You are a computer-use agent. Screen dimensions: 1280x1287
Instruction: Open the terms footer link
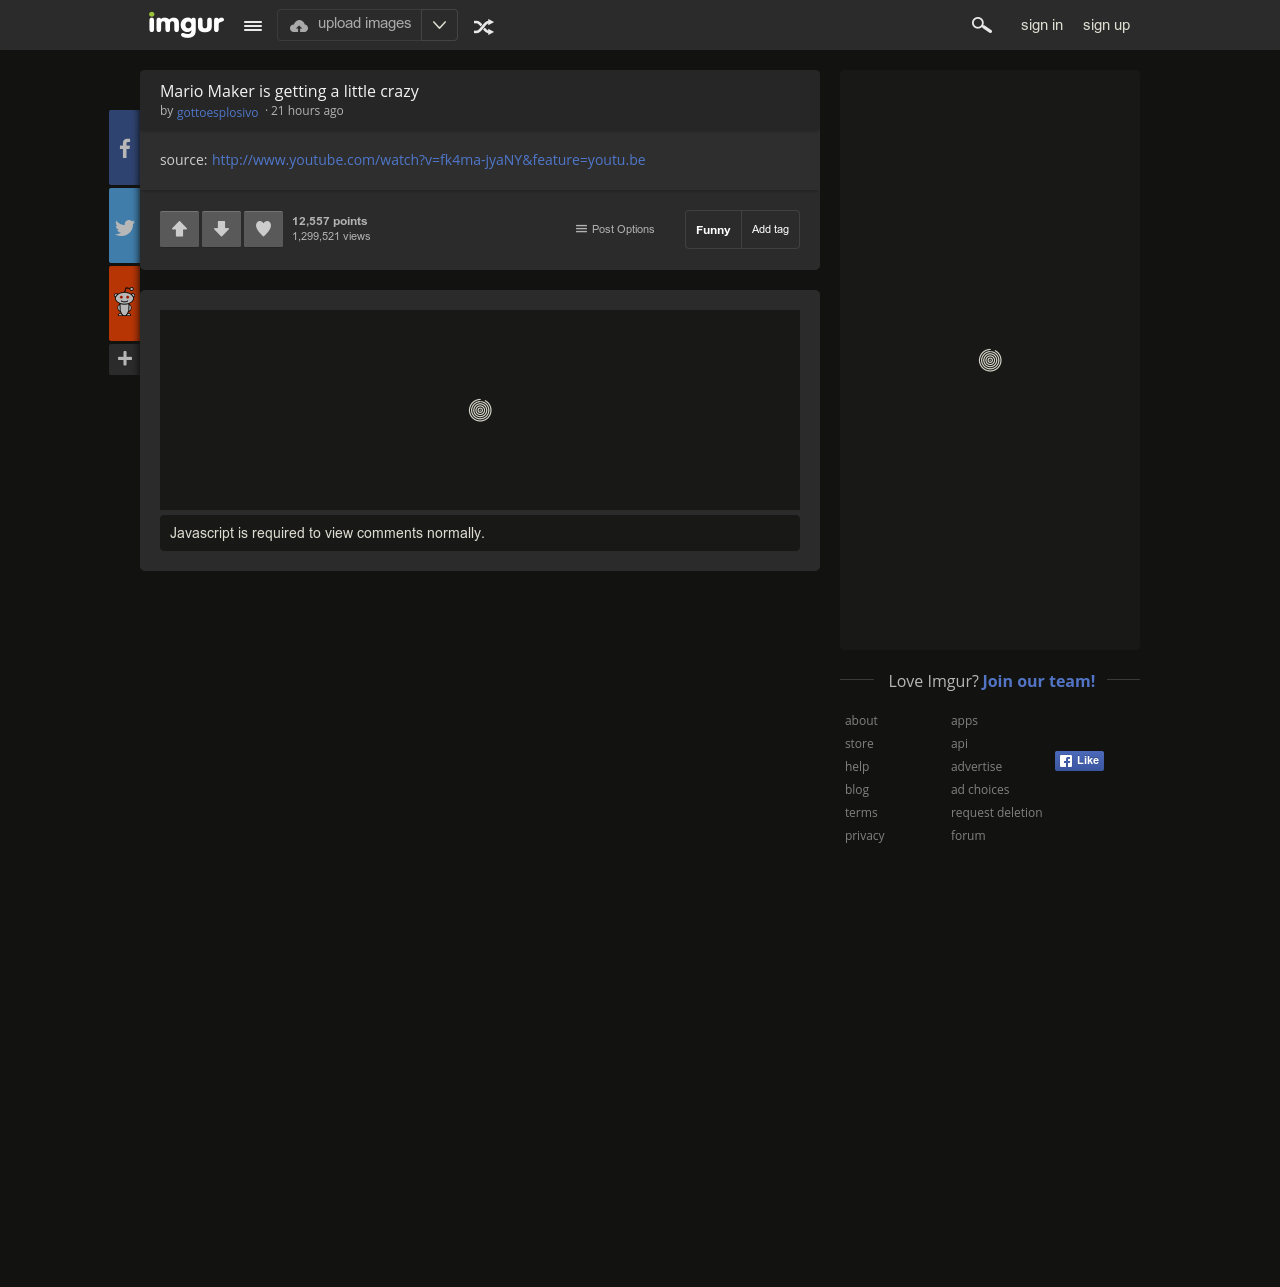point(861,813)
